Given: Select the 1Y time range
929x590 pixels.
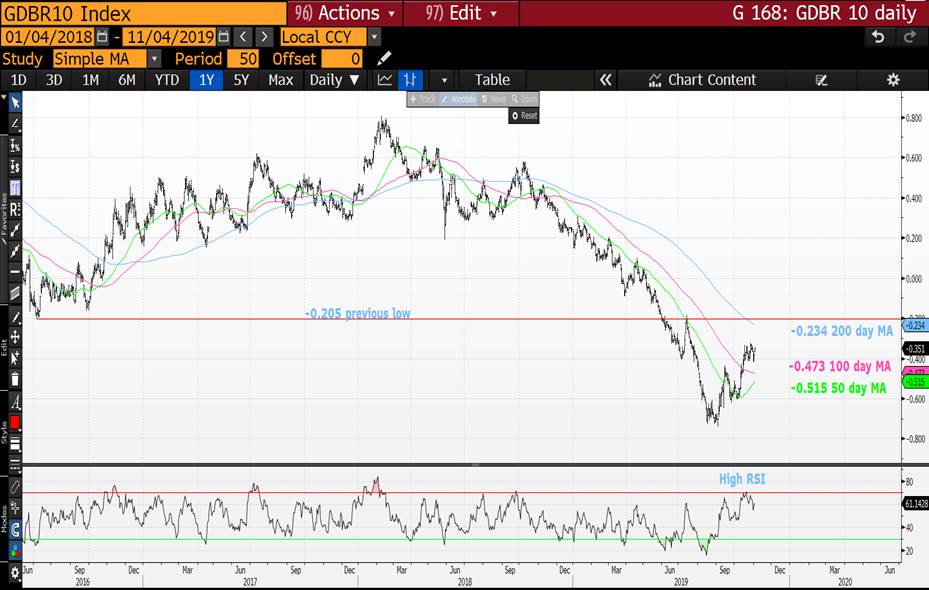Looking at the screenshot, I should [204, 80].
